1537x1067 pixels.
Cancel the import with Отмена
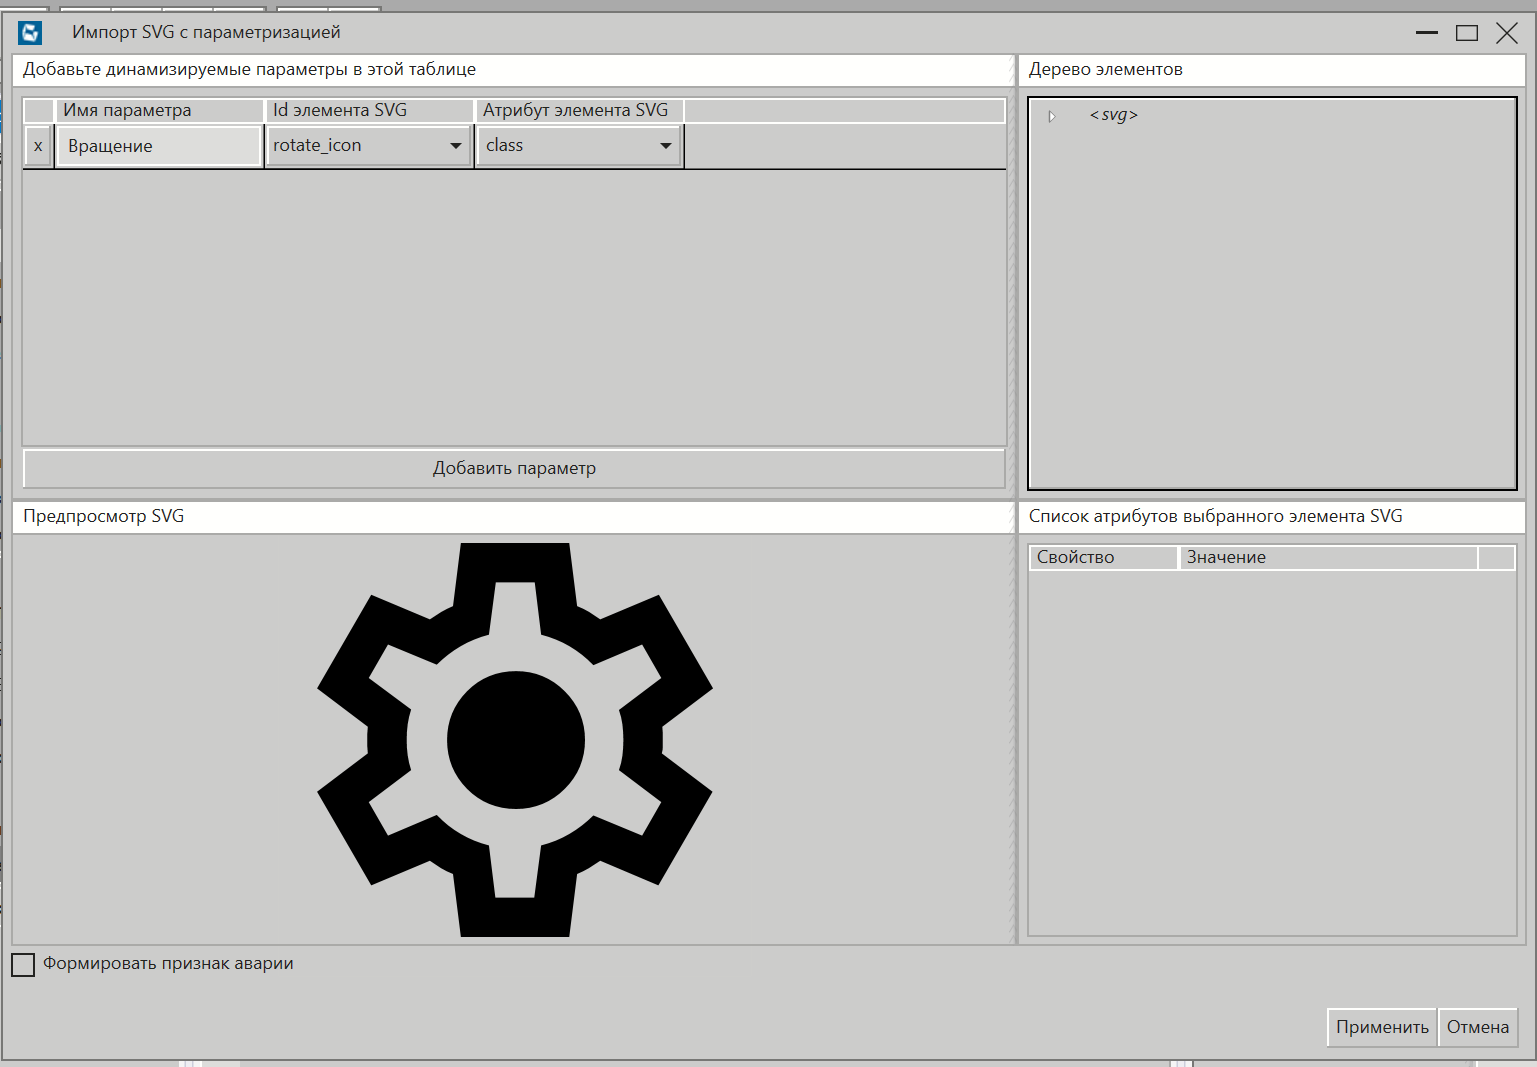pos(1477,1027)
